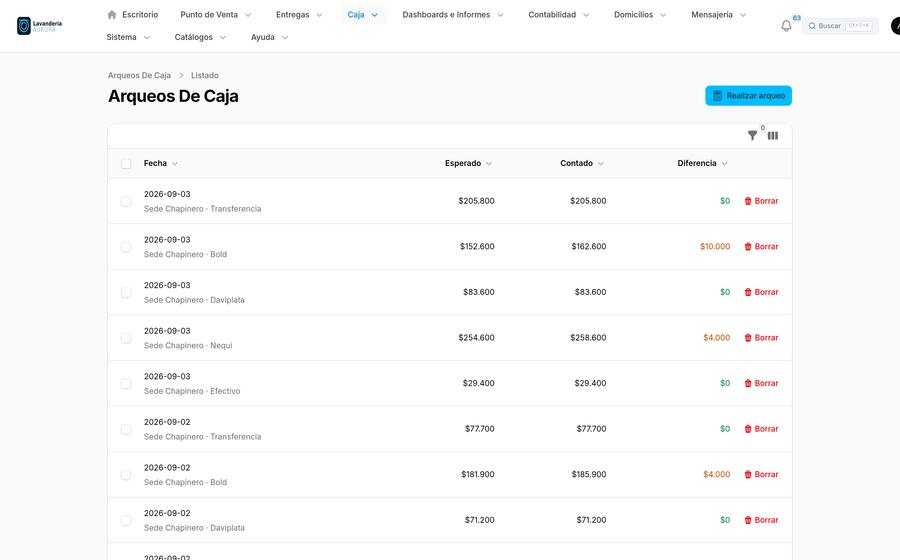Screen dimensions: 900x560
Task: Click 'Sede Chapinero - Nequi' text
Action: [188, 345]
